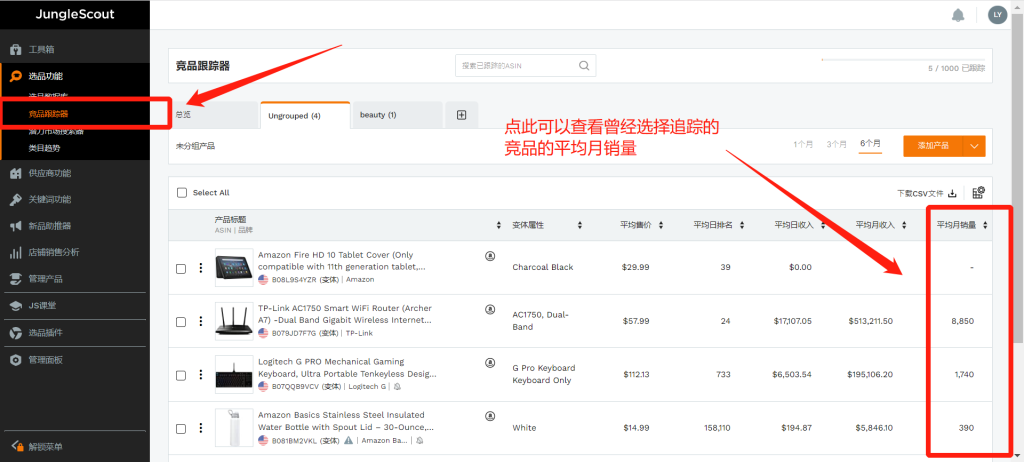Open three-dot menu for Logitech keyboard row
This screenshot has height=462, width=1024.
(200, 375)
